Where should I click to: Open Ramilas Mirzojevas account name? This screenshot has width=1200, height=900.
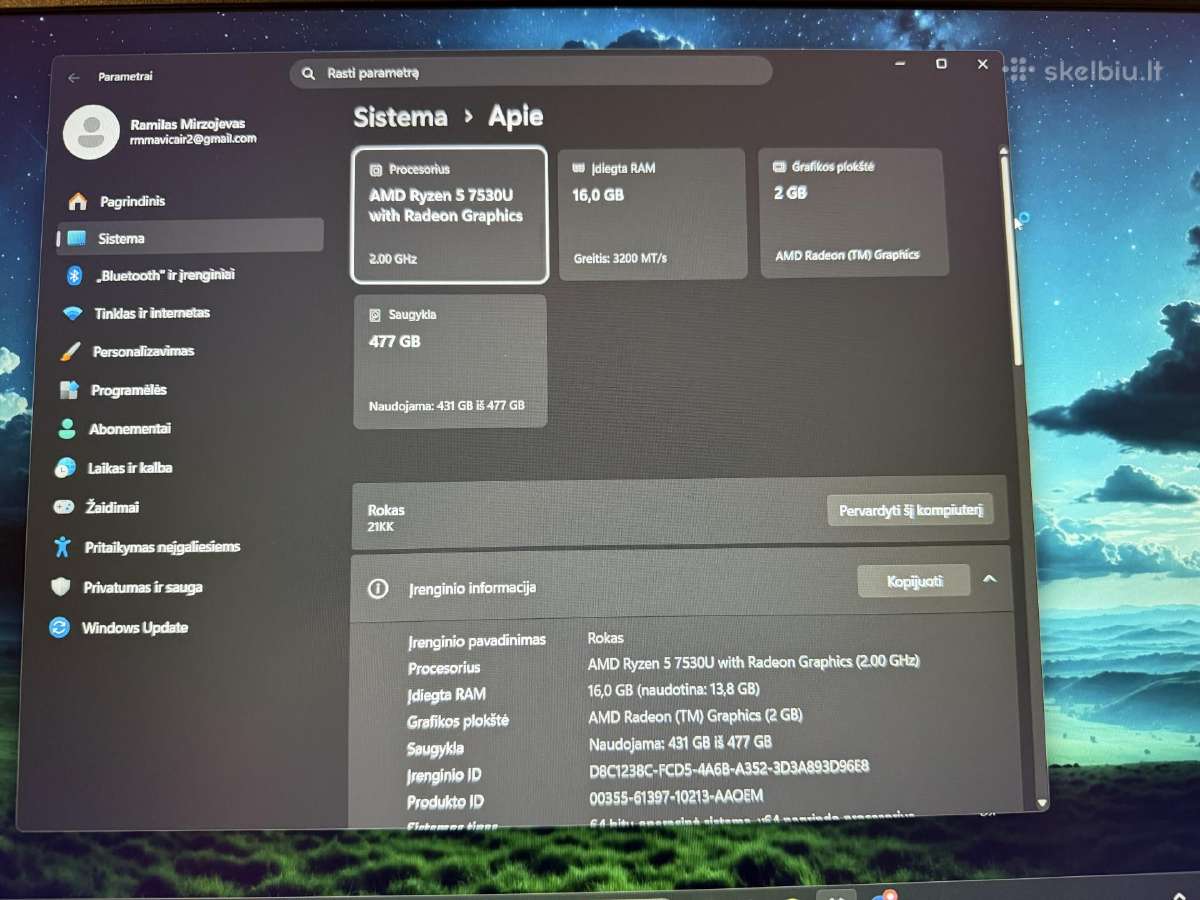pyautogui.click(x=187, y=124)
